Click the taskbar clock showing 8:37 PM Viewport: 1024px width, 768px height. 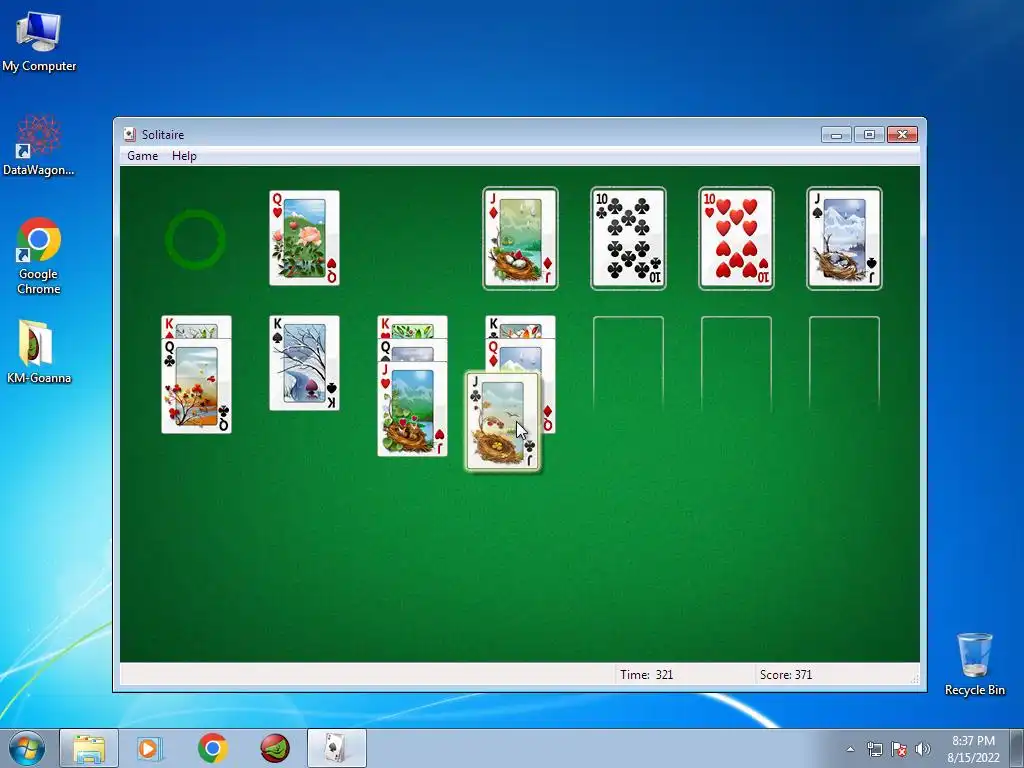[973, 749]
